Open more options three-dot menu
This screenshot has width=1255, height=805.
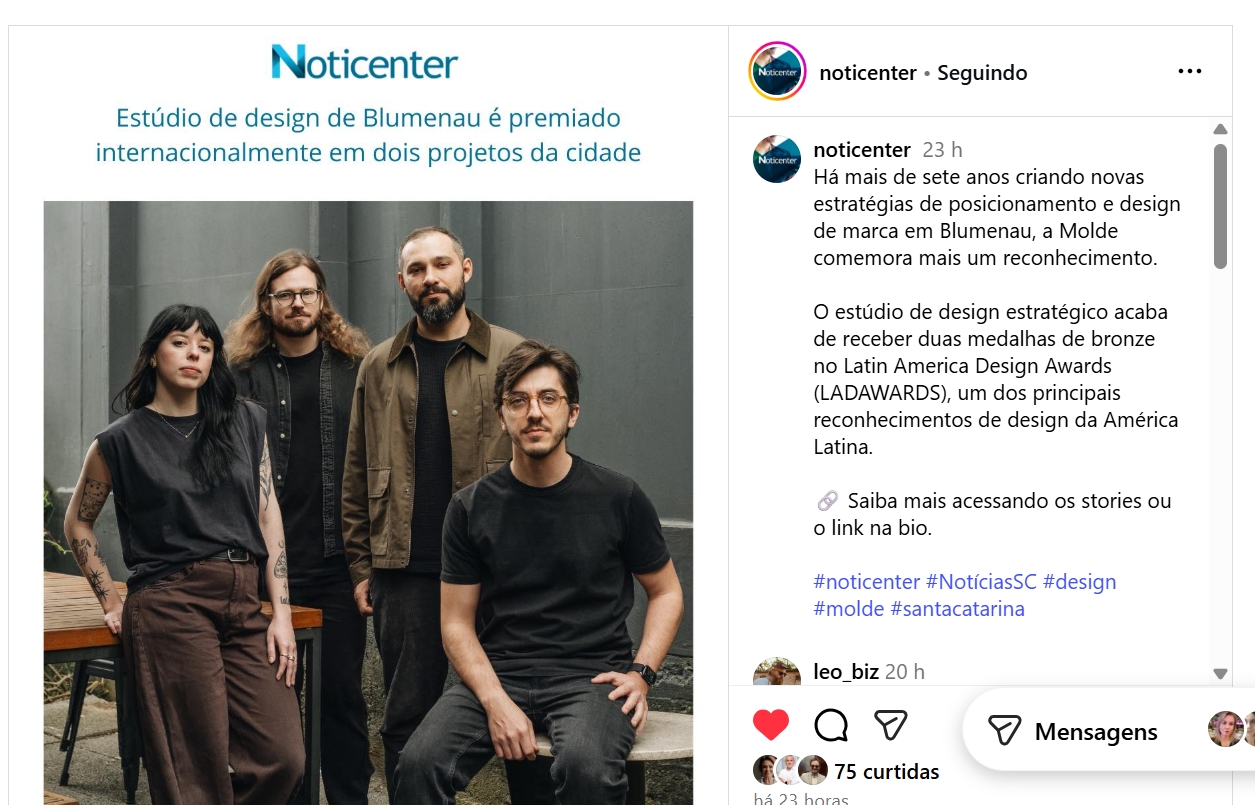tap(1189, 71)
